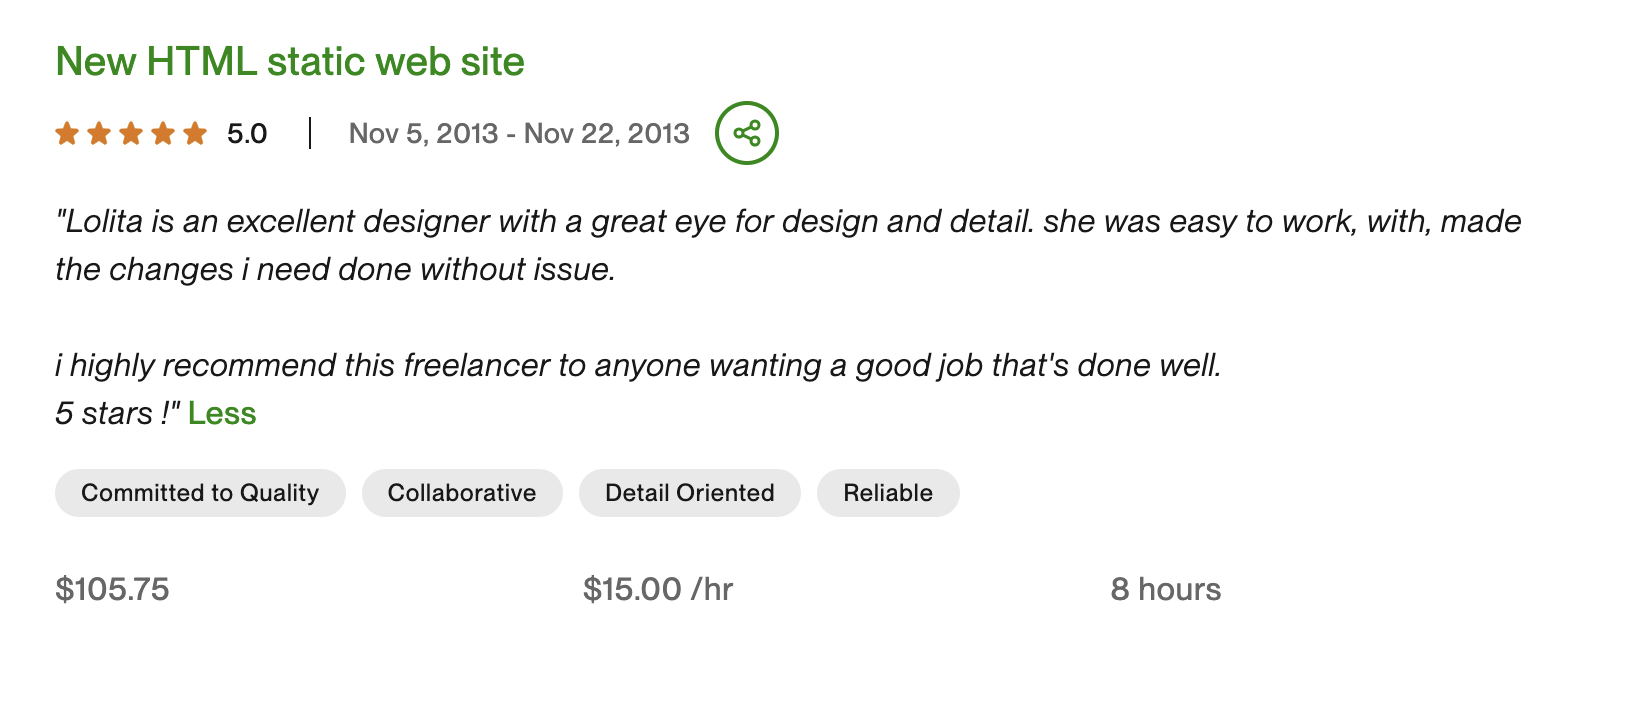Viewport: 1626px width, 724px height.
Task: Click the Reliable tag
Action: tap(887, 492)
